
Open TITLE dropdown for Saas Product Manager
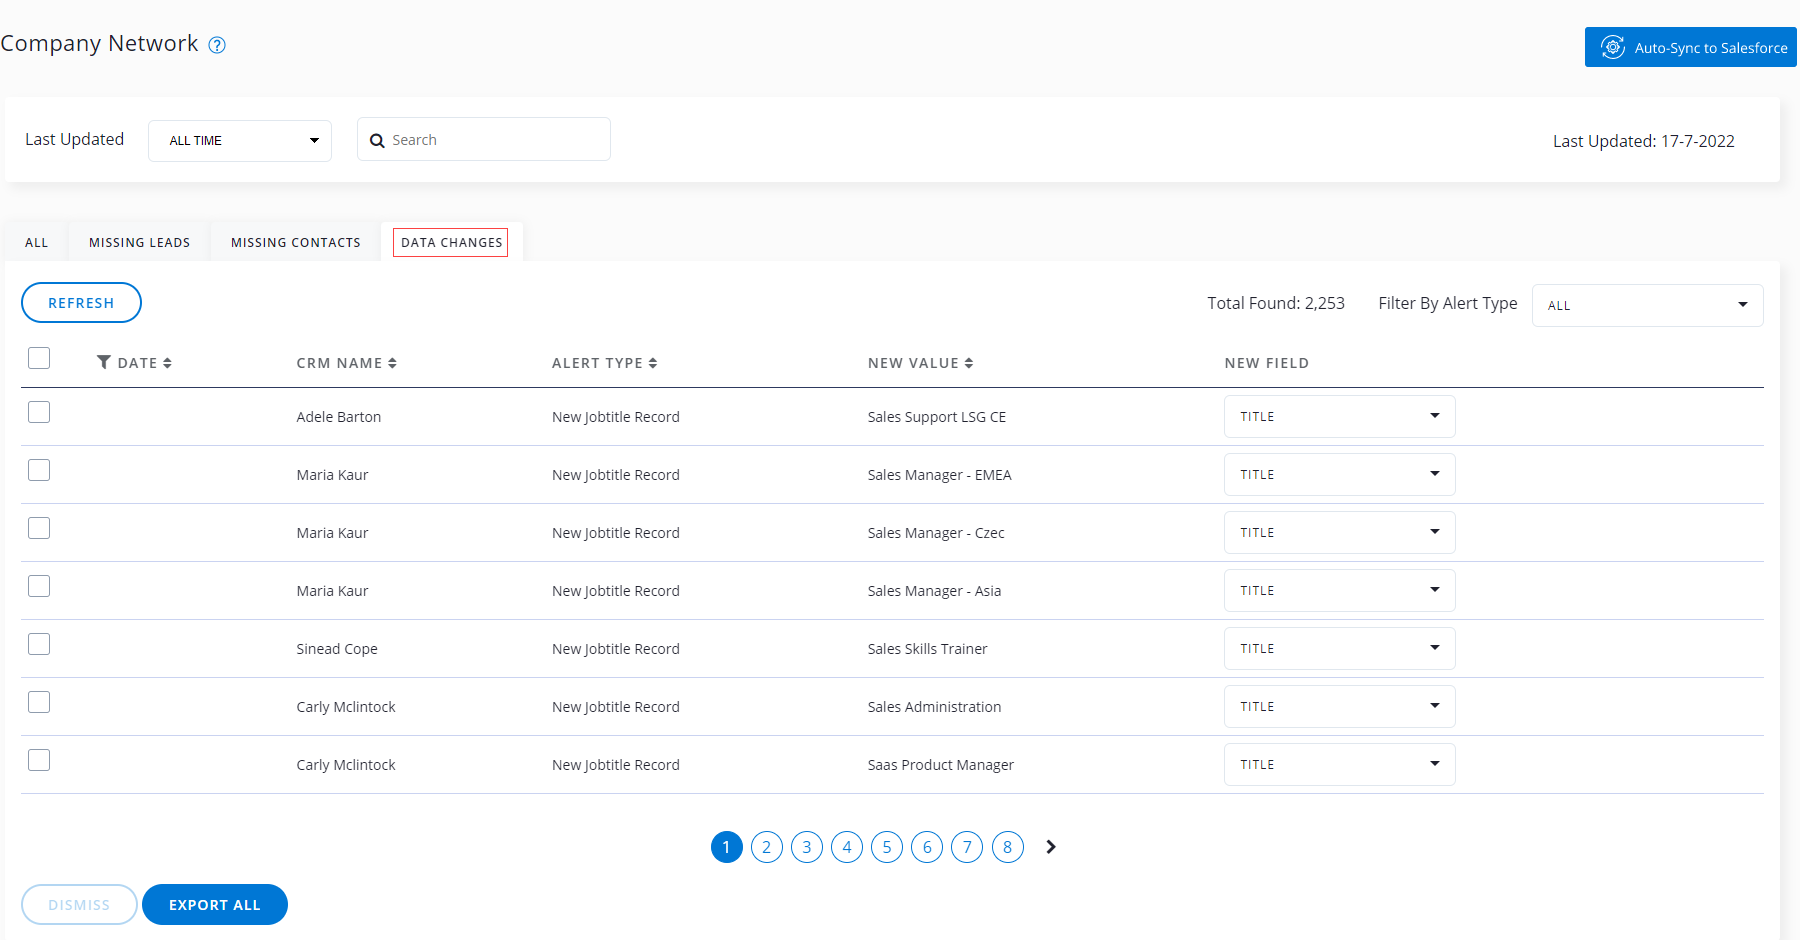coord(1339,764)
